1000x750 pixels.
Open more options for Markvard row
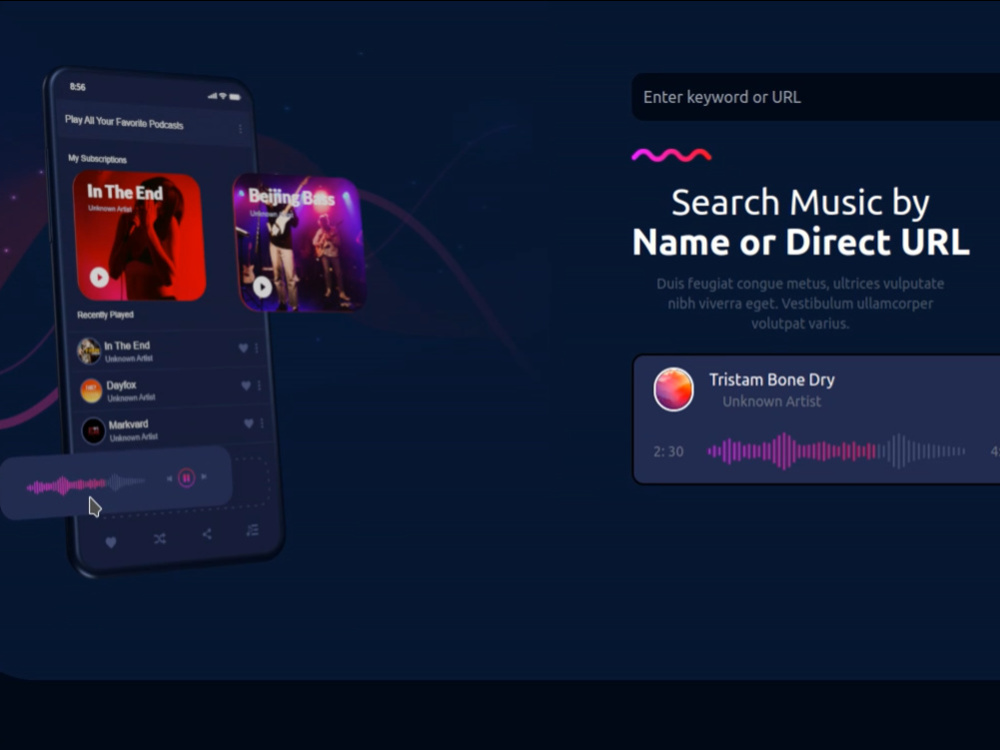pos(262,423)
